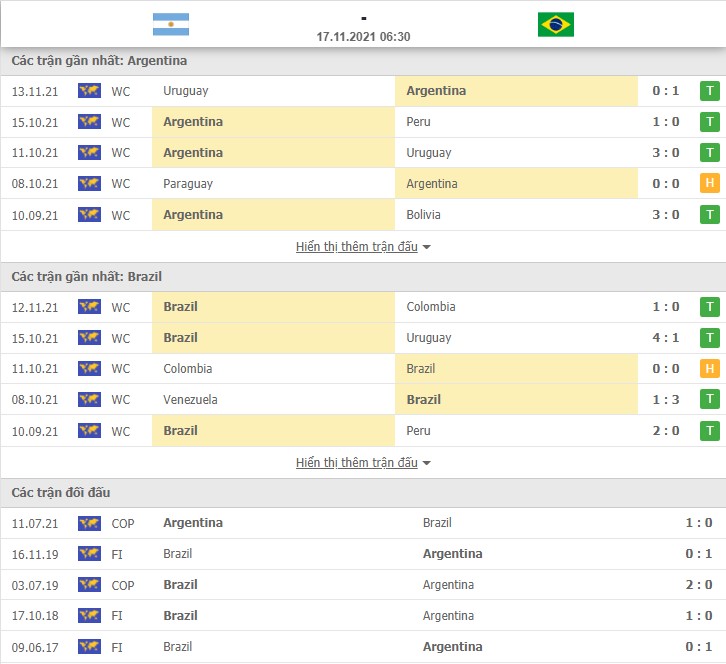This screenshot has width=726, height=664.
Task: Expand more Brazil matches via Hiển thị thêm trận đấu
Action: [x=357, y=463]
